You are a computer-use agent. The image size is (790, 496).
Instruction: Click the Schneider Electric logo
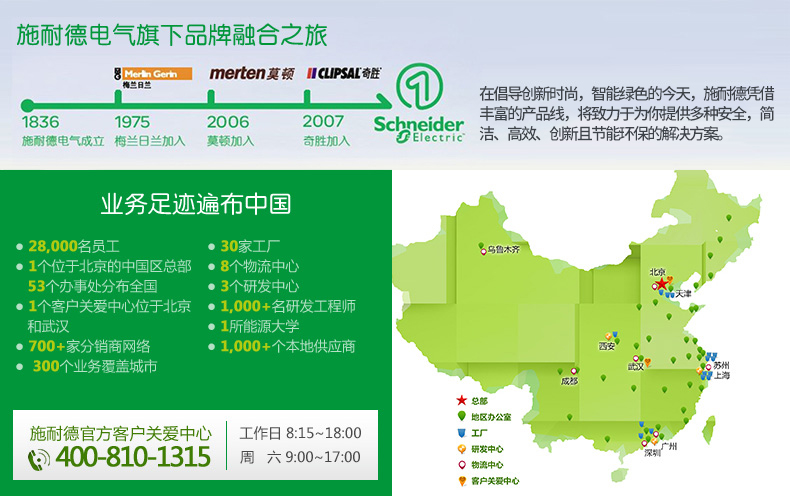pyautogui.click(x=418, y=103)
